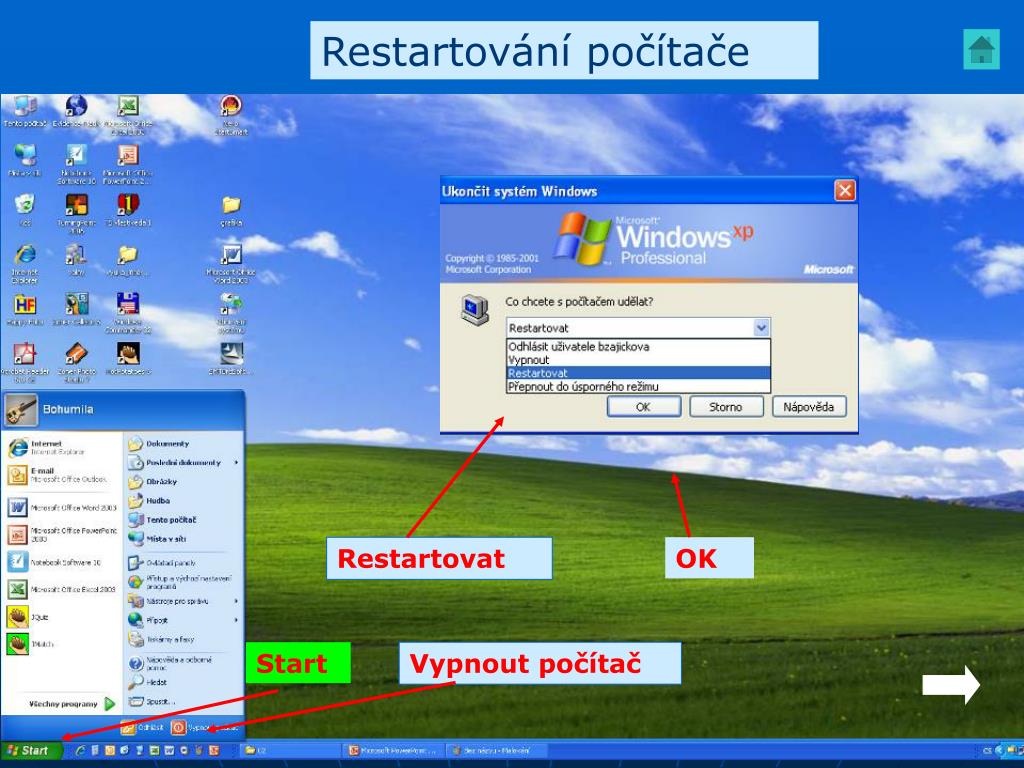Open Obrázky in Start menu
This screenshot has height=768, width=1024.
[x=153, y=482]
